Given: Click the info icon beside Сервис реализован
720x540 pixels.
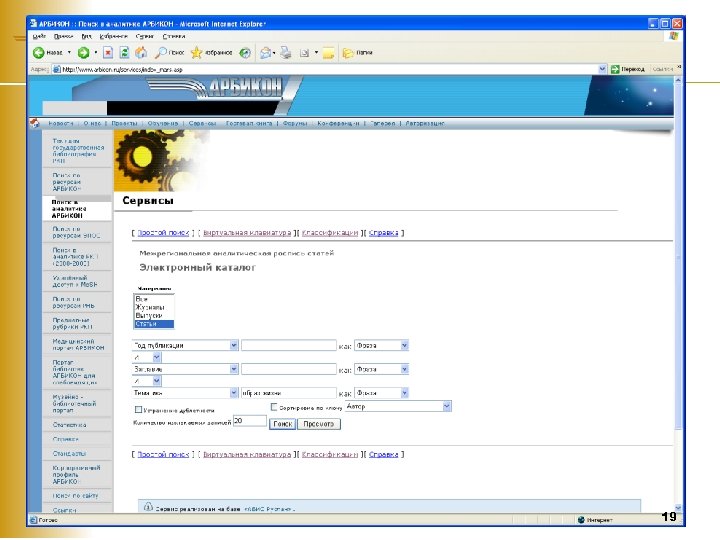Looking at the screenshot, I should pos(148,506).
